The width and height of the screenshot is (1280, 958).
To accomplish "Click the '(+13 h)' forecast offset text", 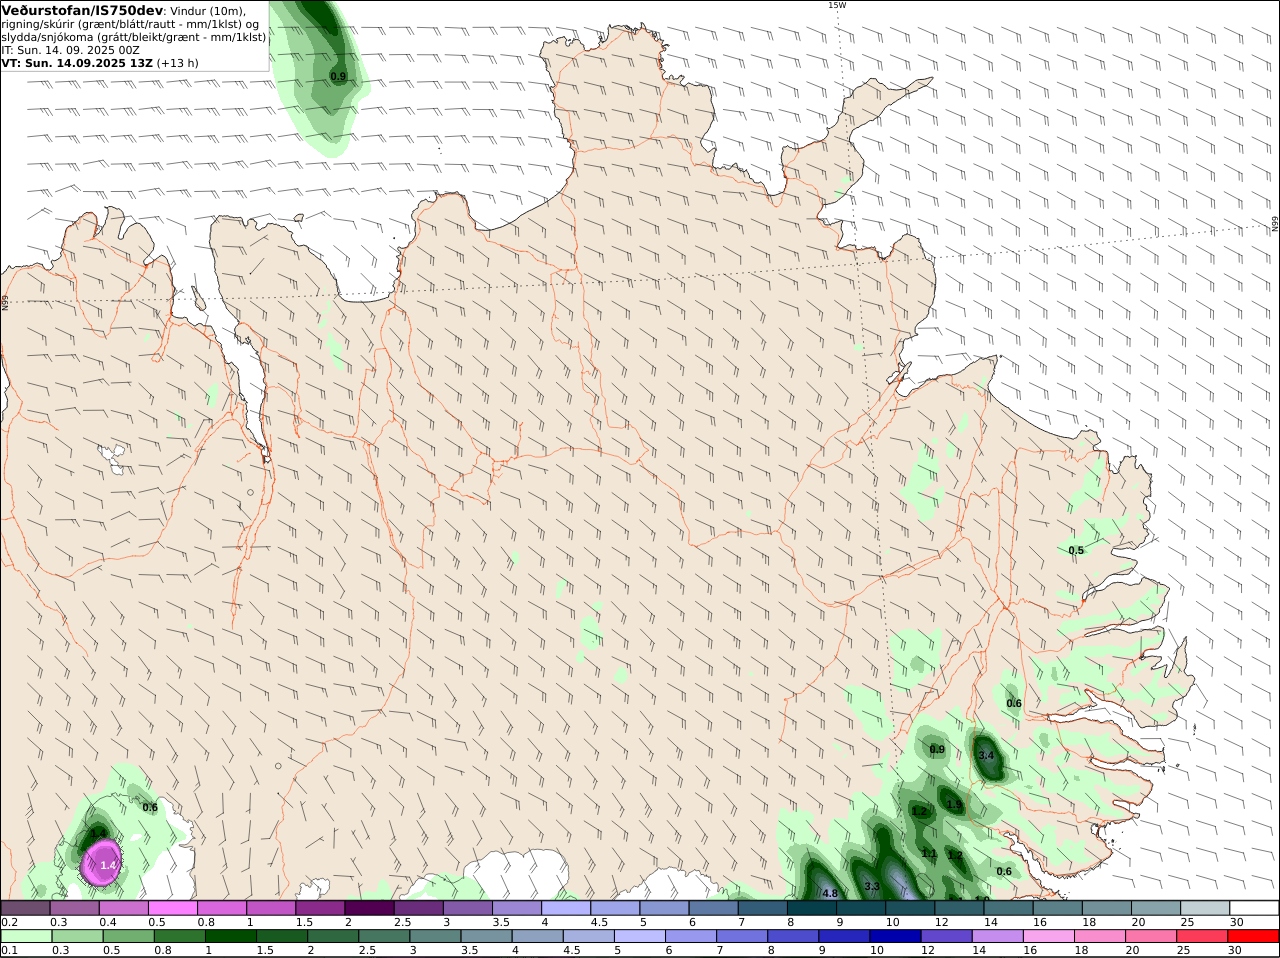I will click(x=178, y=62).
